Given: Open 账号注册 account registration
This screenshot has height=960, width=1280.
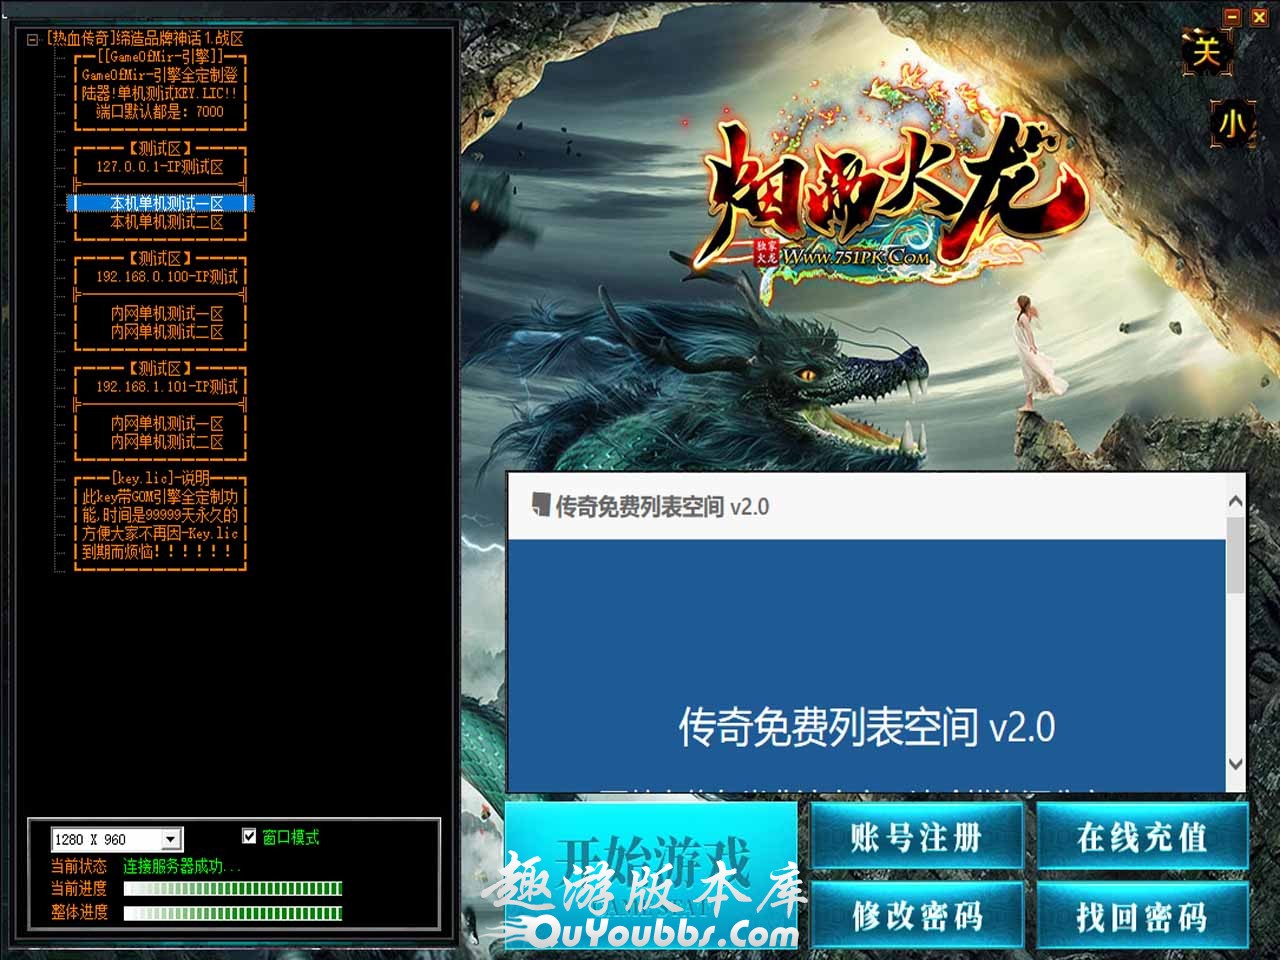Looking at the screenshot, I should coord(917,836).
